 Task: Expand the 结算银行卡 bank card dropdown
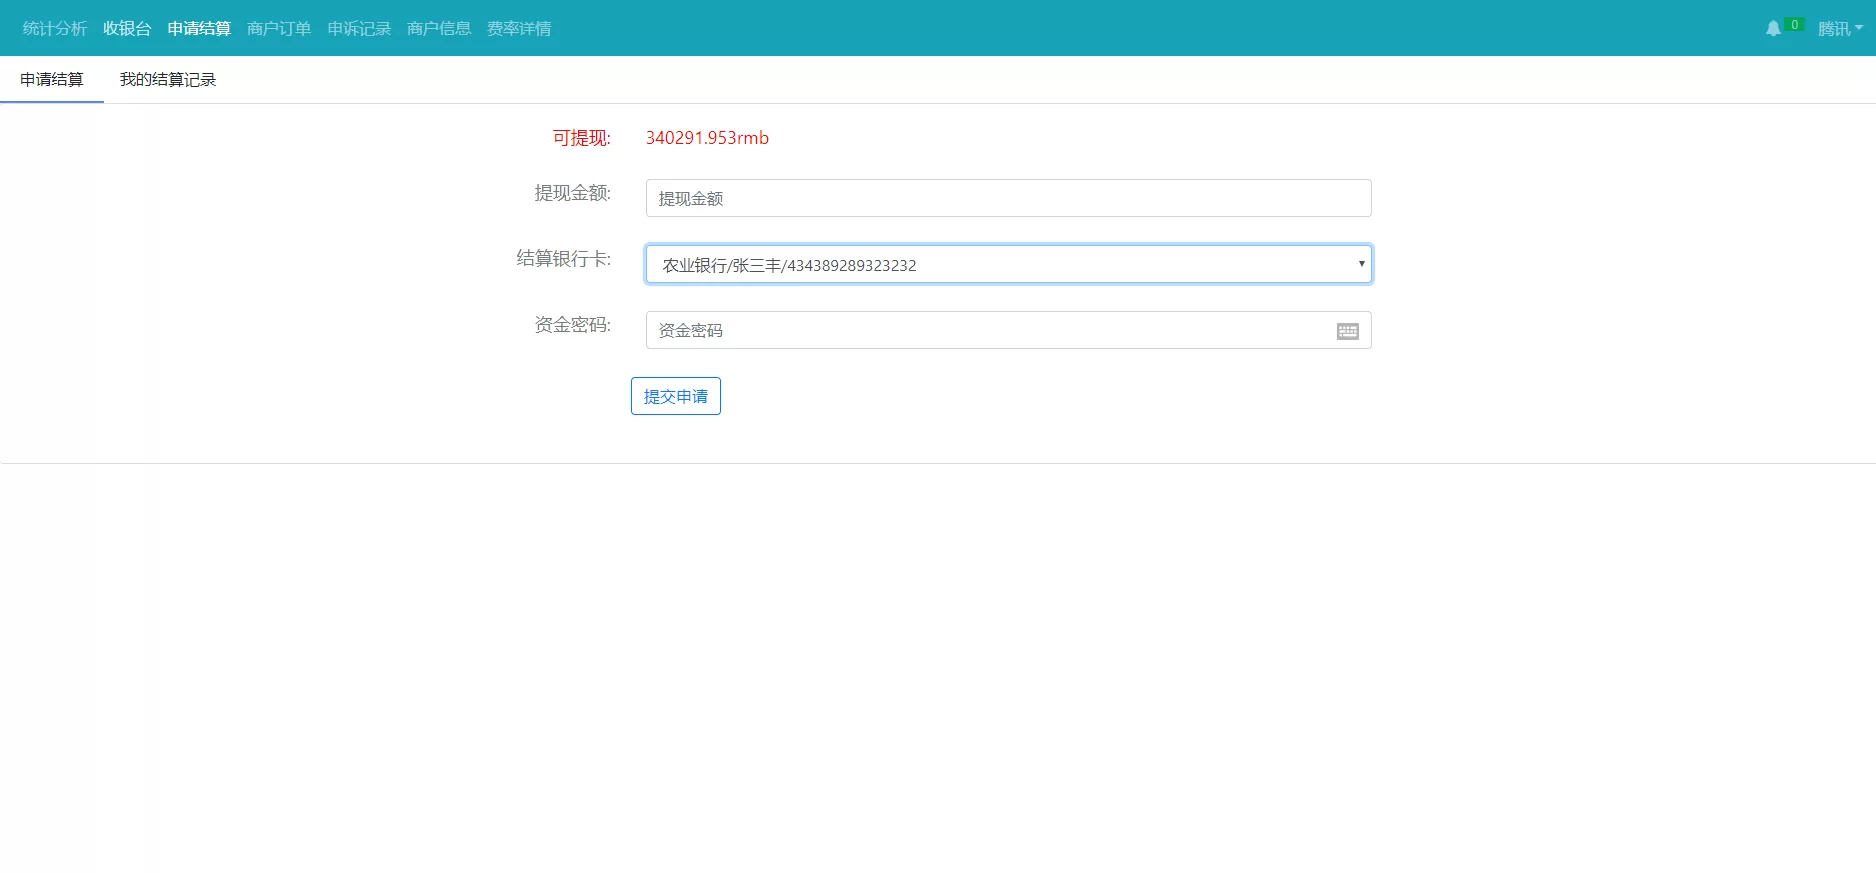click(1008, 264)
